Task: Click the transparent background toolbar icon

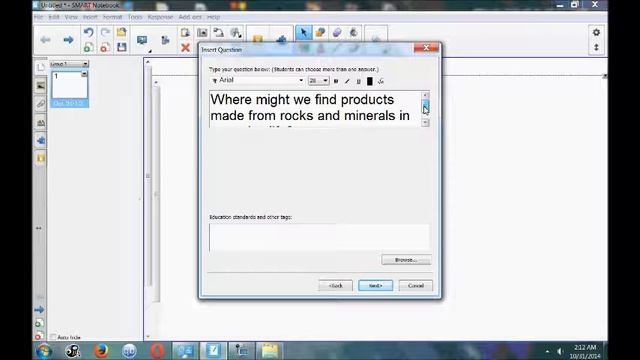Action: coord(165,40)
